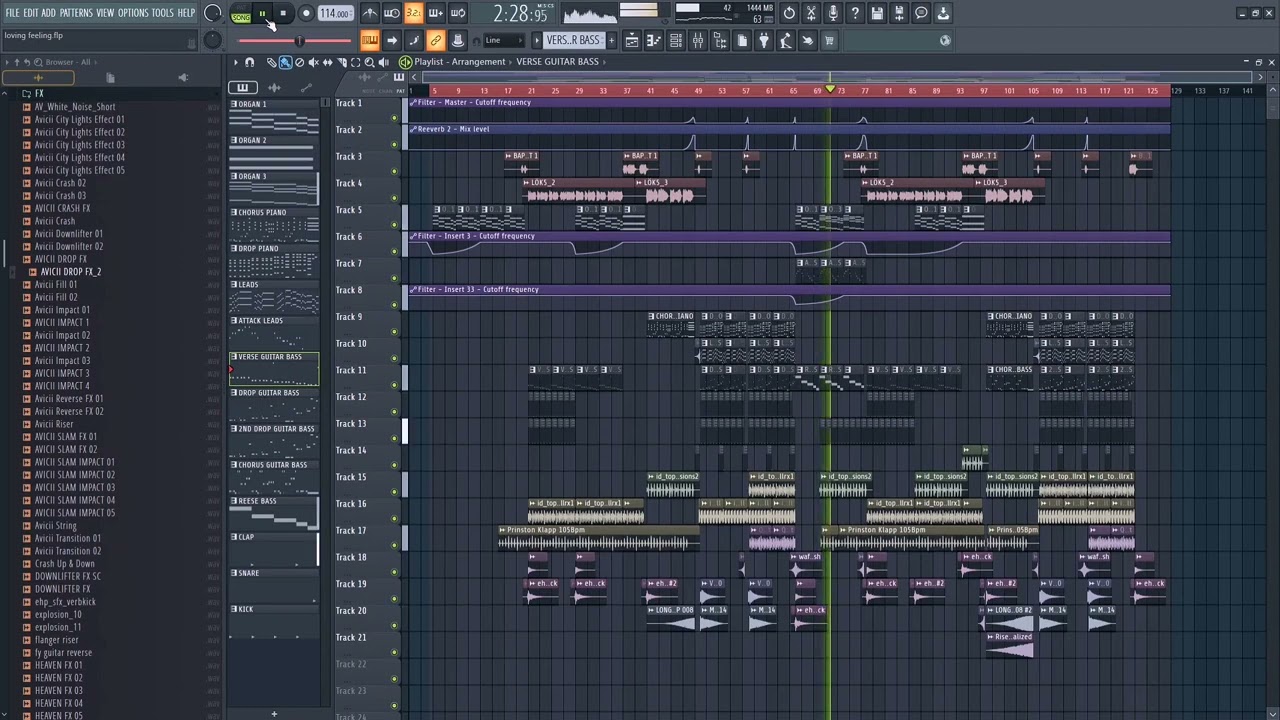Enable the countdown before recording icon
Viewport: 1280px width, 720px height.
pyautogui.click(x=414, y=13)
